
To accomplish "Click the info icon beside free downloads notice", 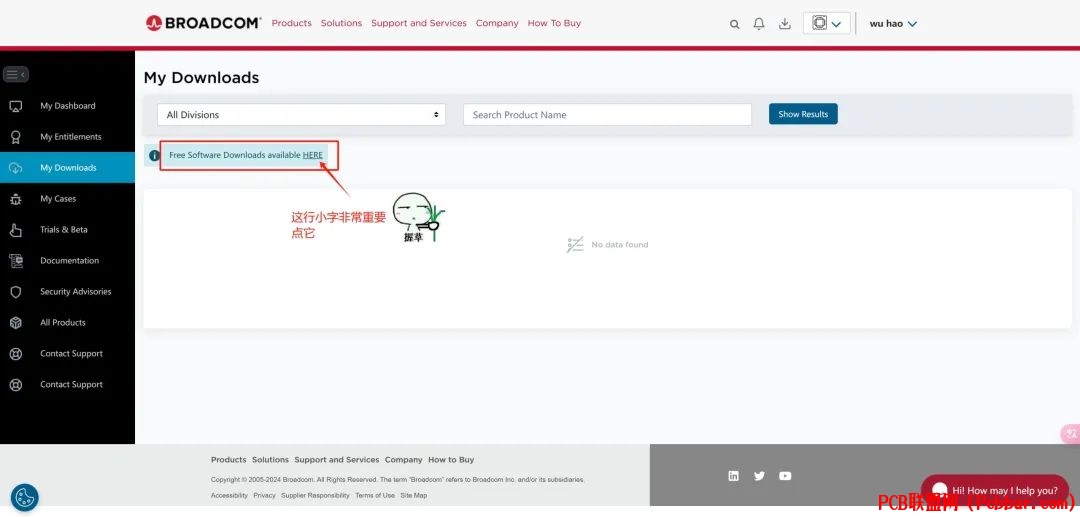I will tap(154, 156).
